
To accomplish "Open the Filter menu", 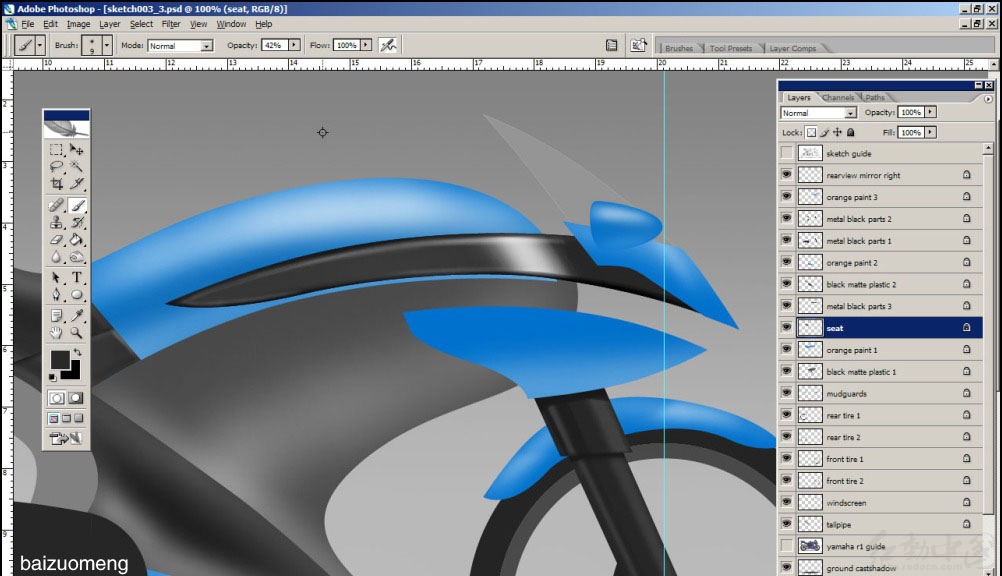I will click(x=171, y=24).
